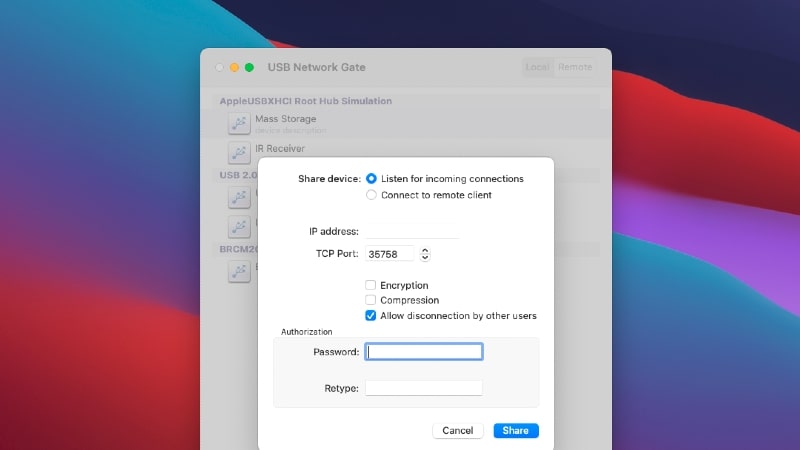Click the USB icon under BRCM hub

click(x=239, y=271)
